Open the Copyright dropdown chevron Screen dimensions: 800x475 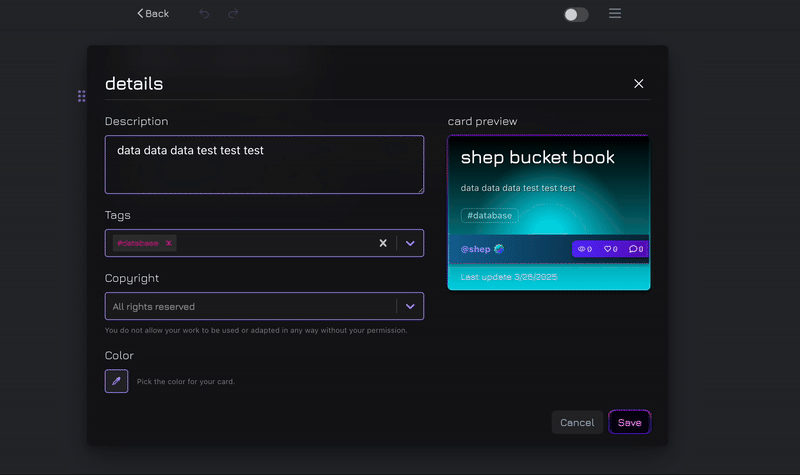coord(410,306)
